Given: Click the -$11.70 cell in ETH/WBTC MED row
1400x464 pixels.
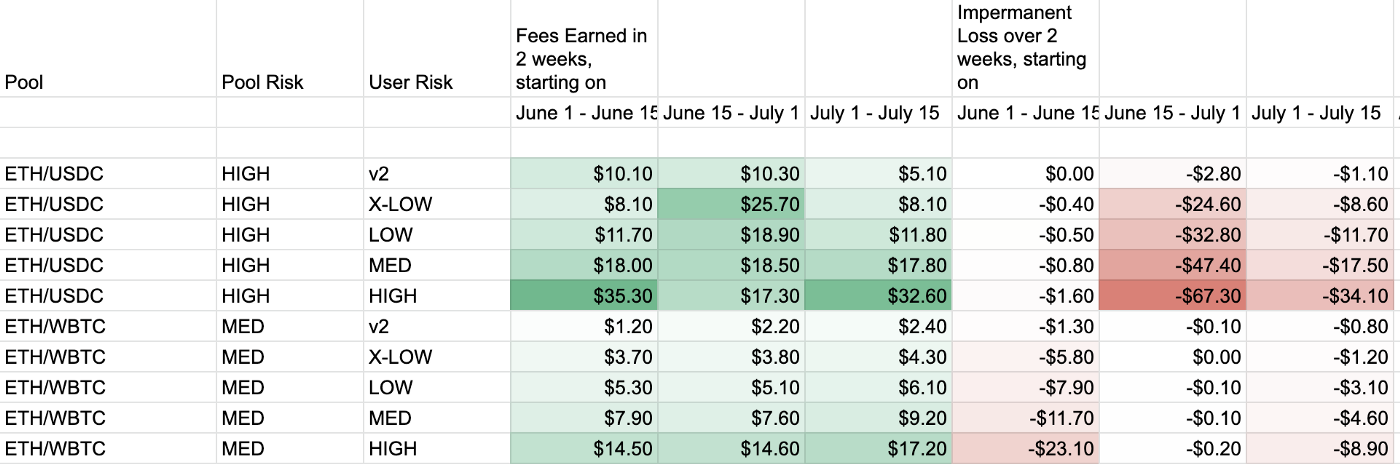Looking at the screenshot, I should 1026,418.
